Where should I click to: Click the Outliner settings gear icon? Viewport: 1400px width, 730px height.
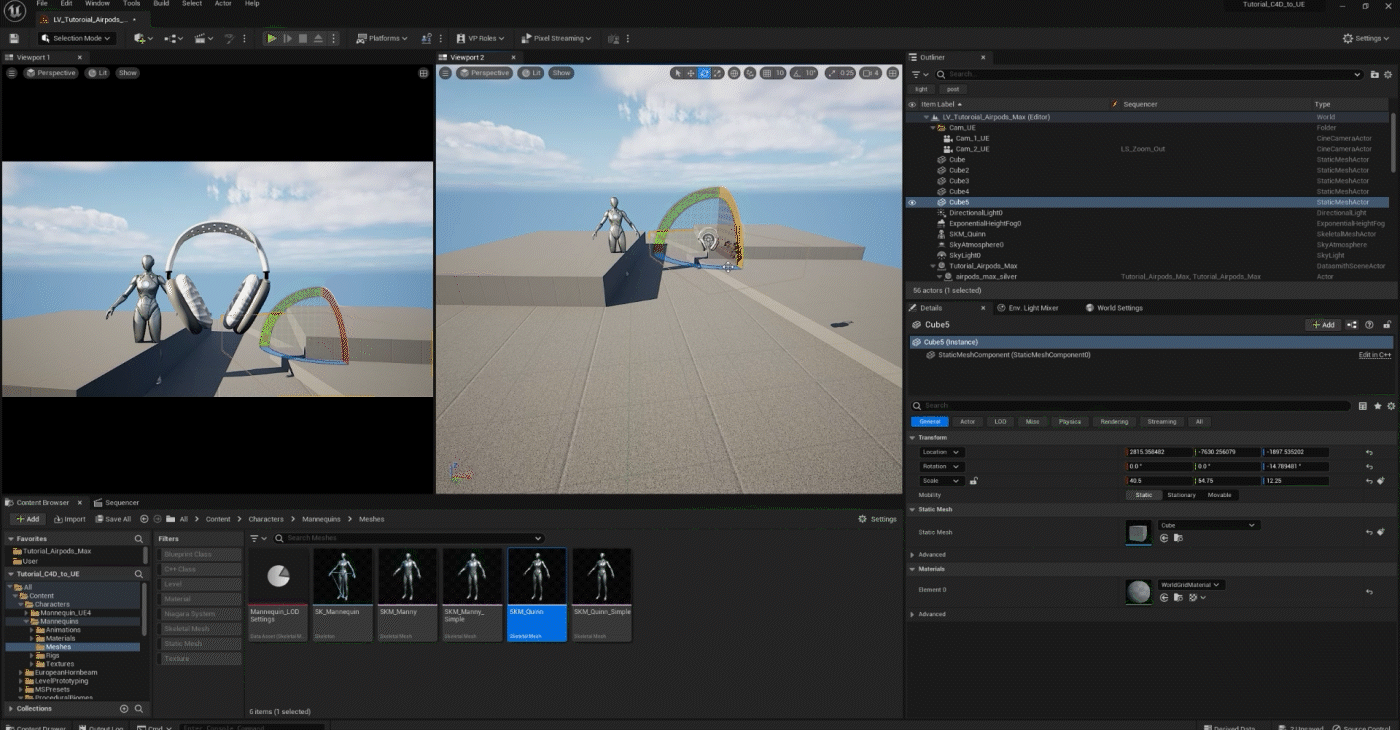1390,74
